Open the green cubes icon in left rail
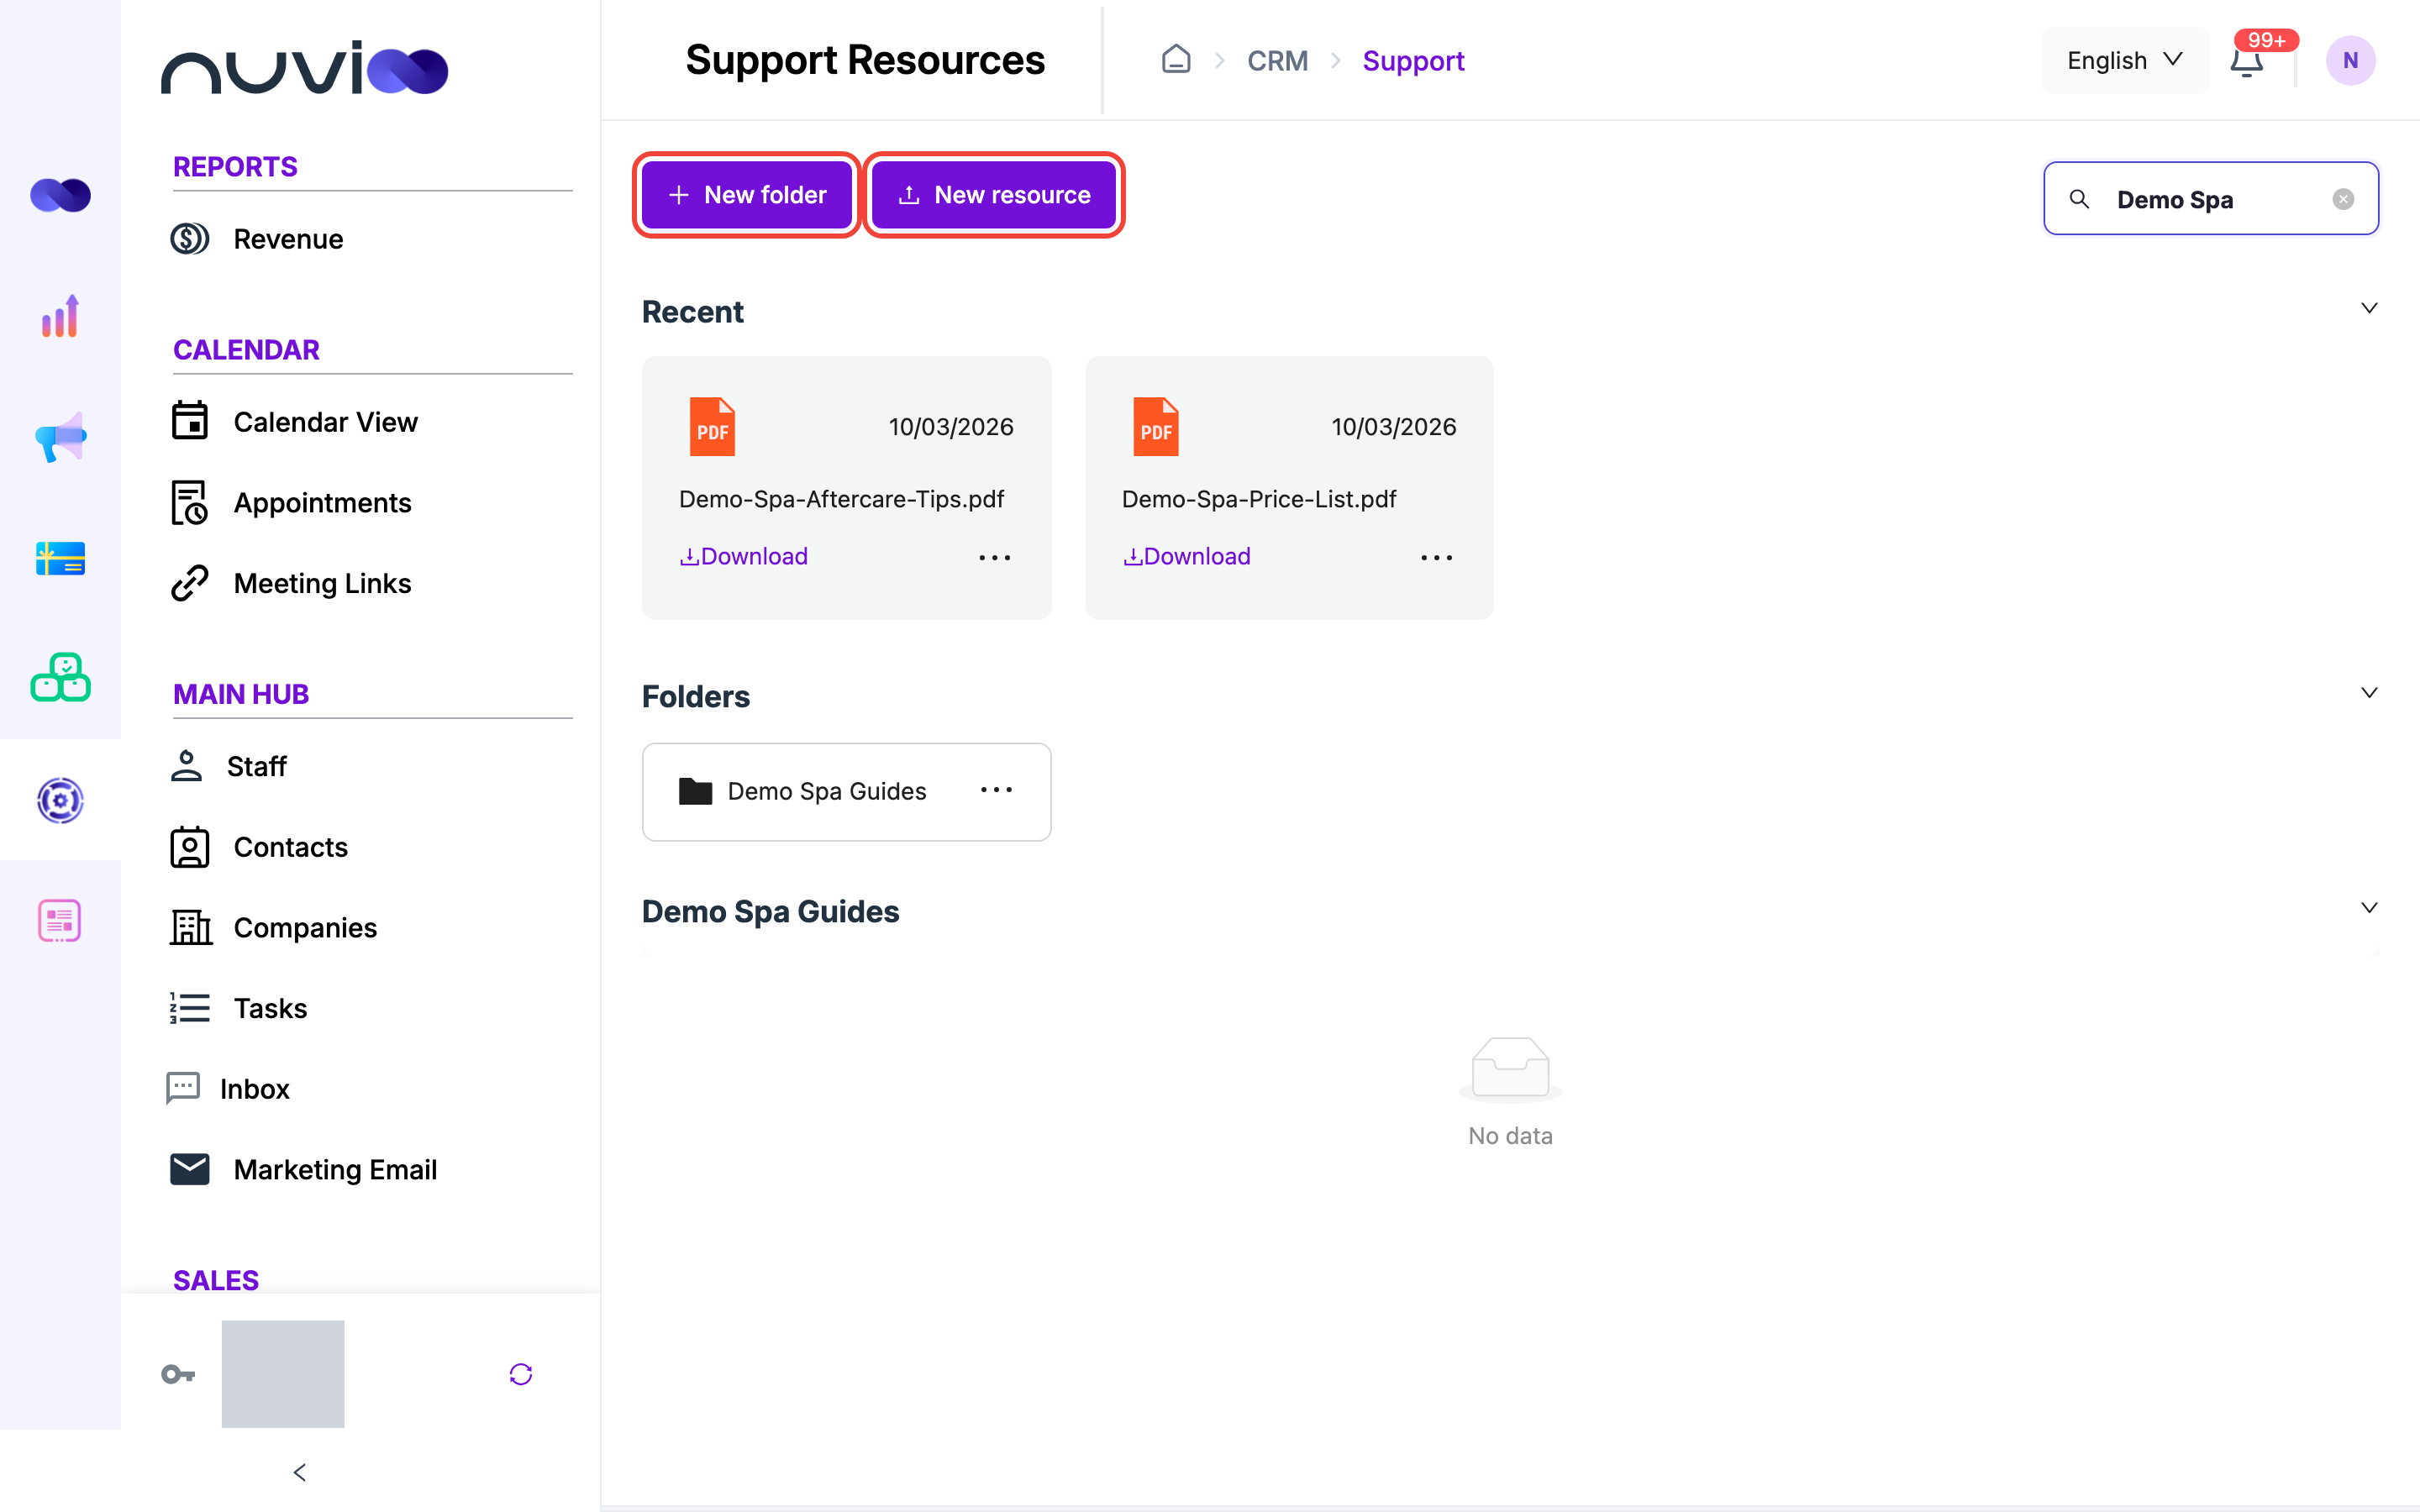 (60, 678)
